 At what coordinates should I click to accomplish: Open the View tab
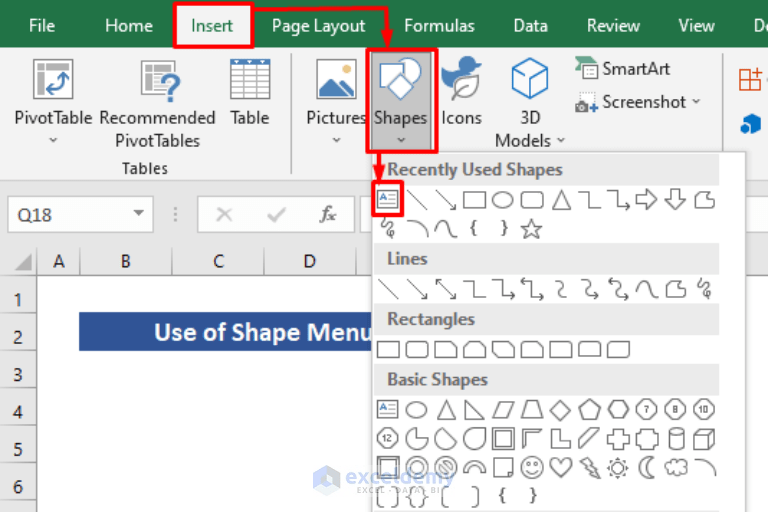point(696,25)
